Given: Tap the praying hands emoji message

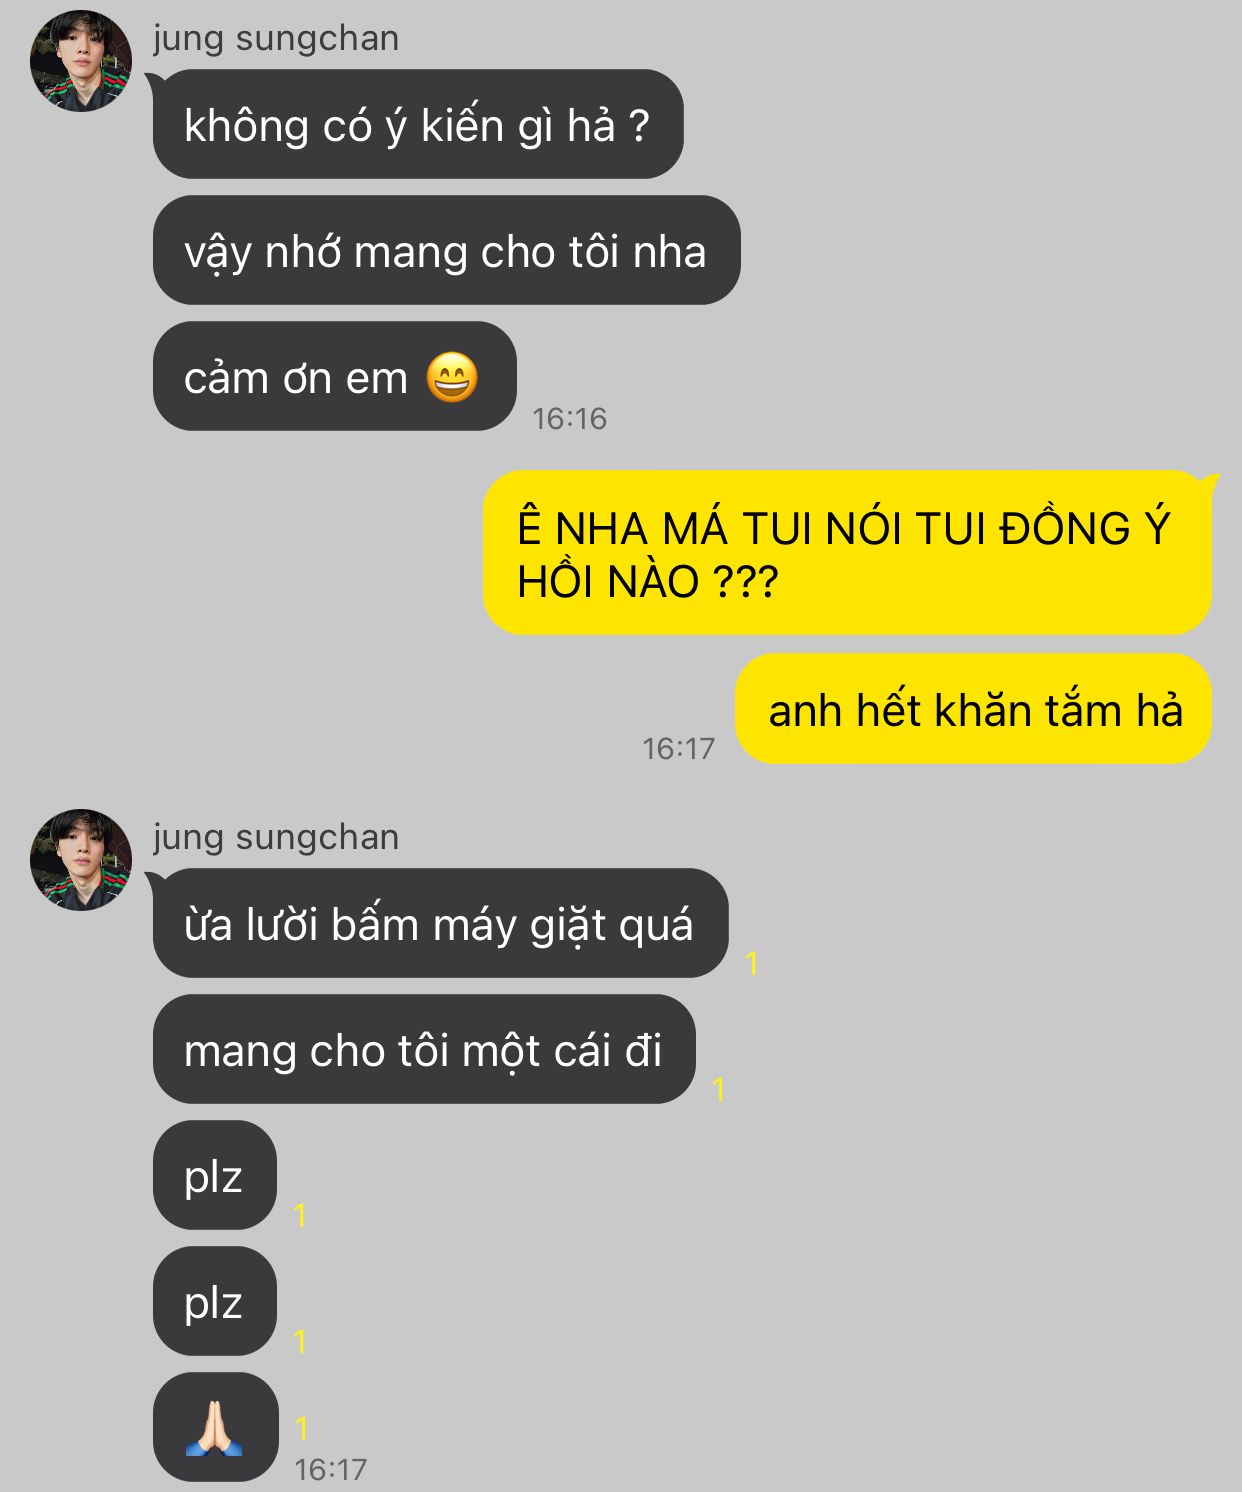Looking at the screenshot, I should coord(215,1427).
